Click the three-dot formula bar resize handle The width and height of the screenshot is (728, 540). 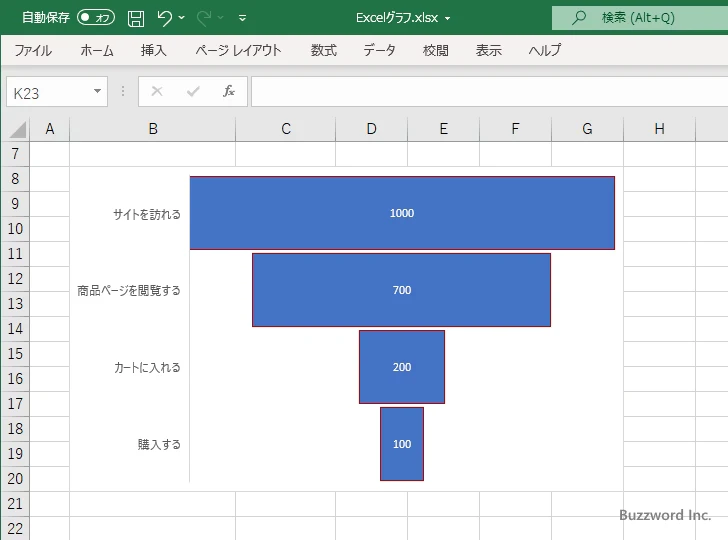coord(123,91)
